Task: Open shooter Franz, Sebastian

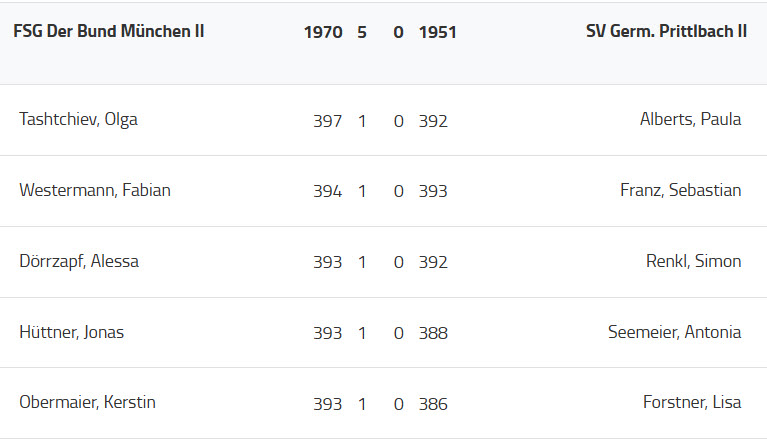Action: coord(680,190)
